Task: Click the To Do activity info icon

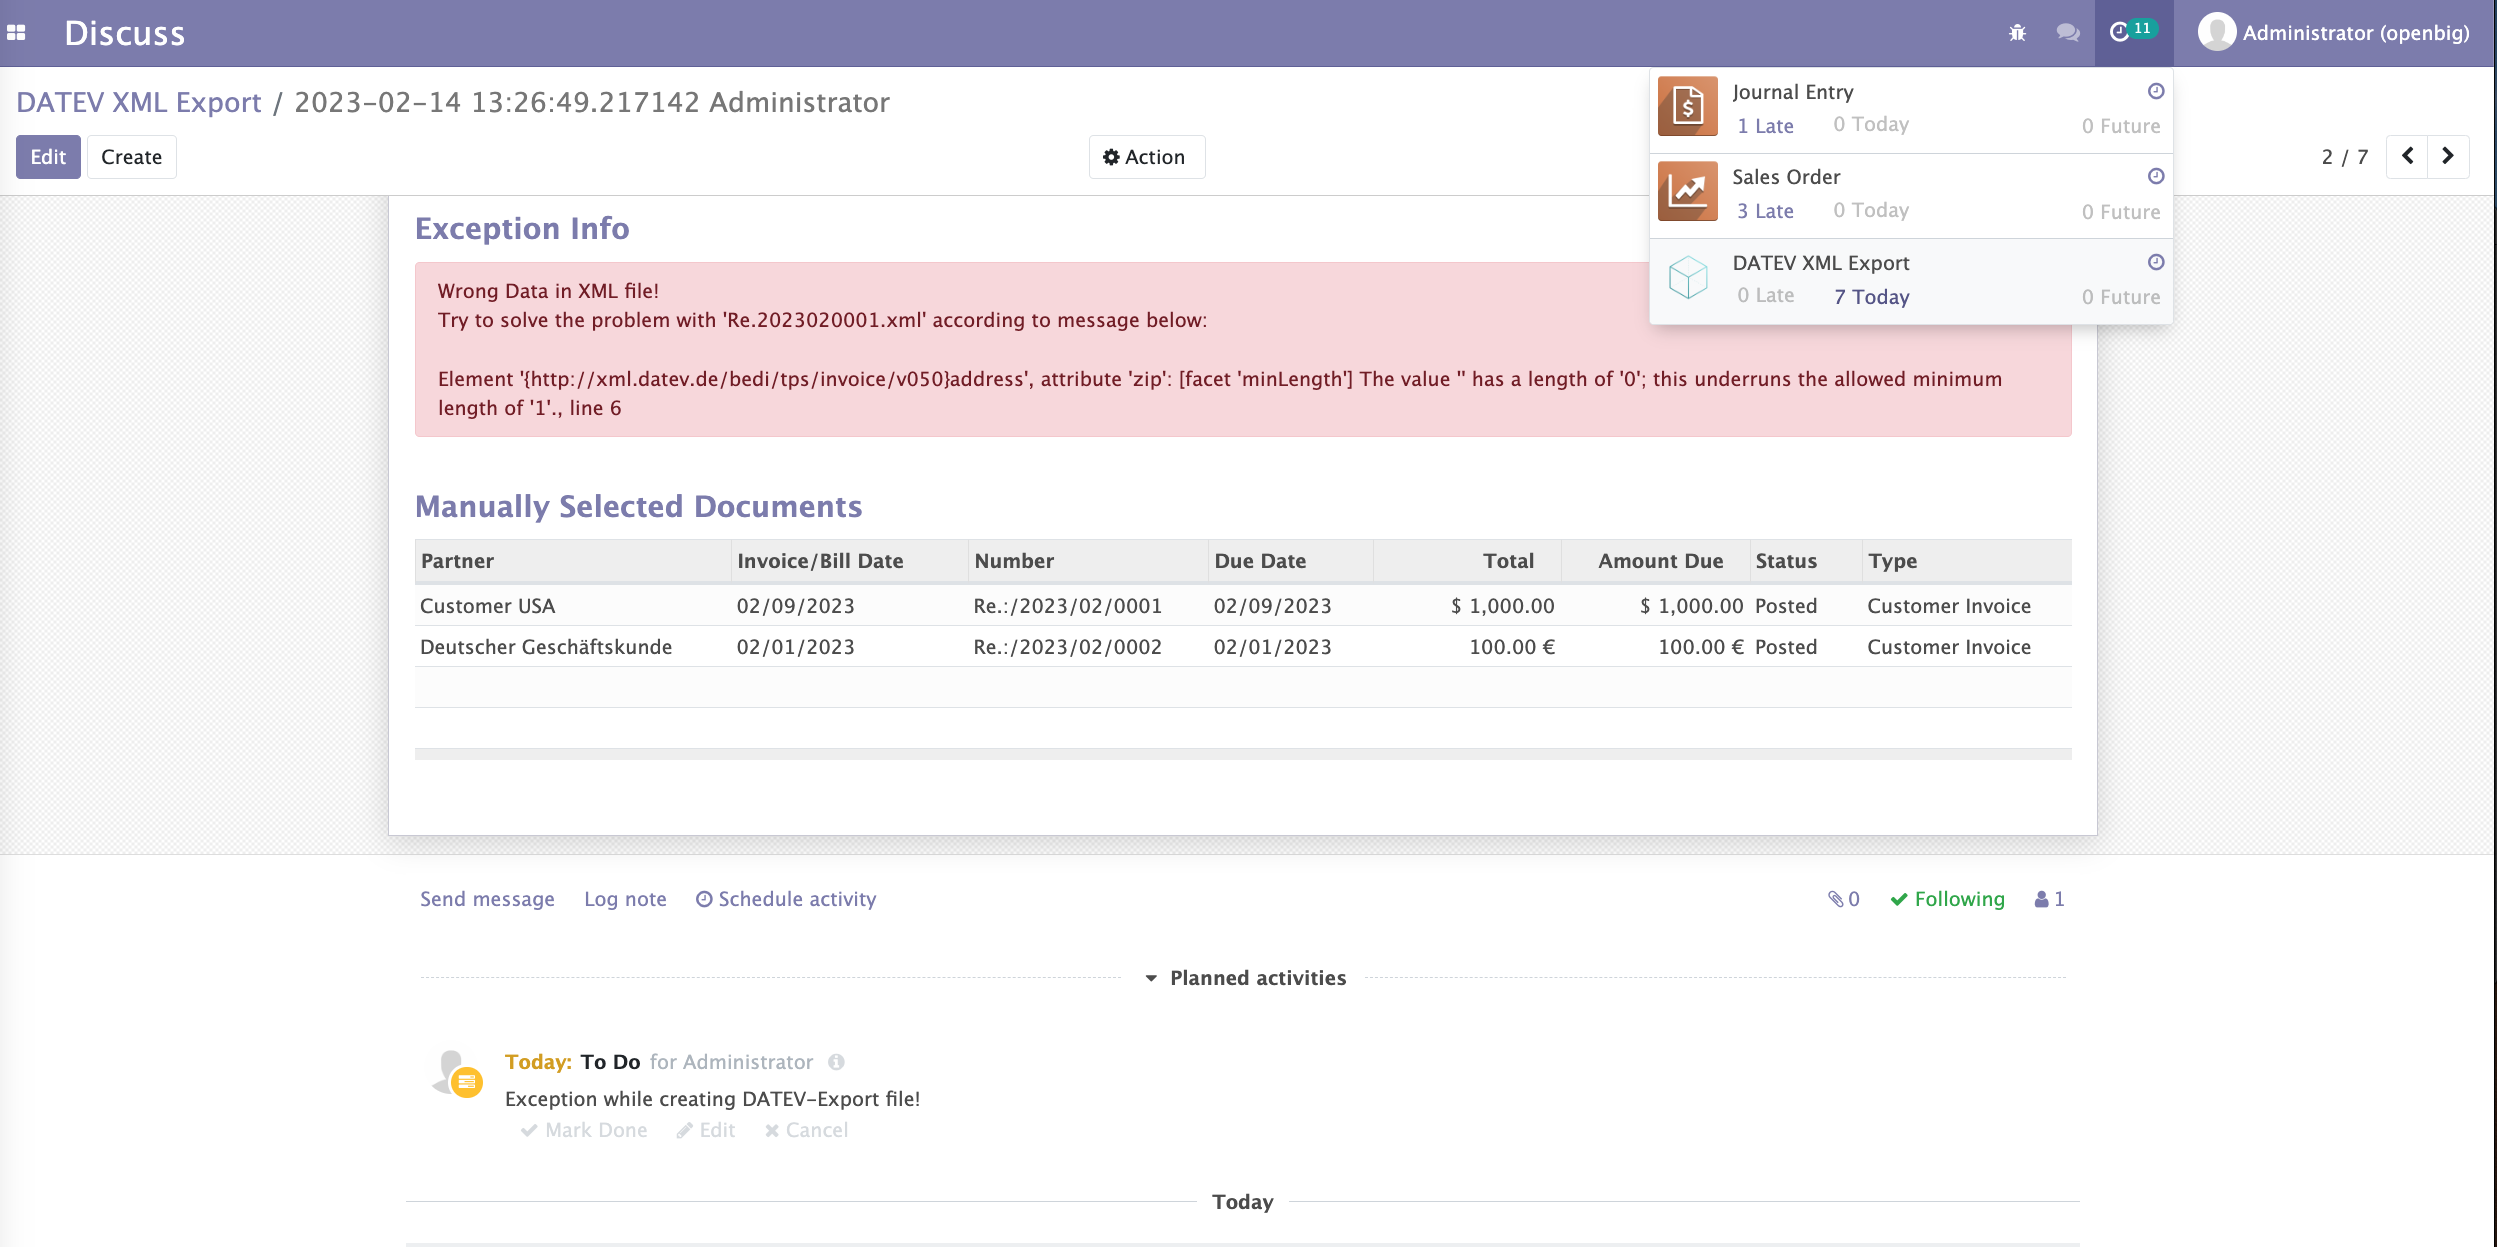Action: click(x=836, y=1062)
